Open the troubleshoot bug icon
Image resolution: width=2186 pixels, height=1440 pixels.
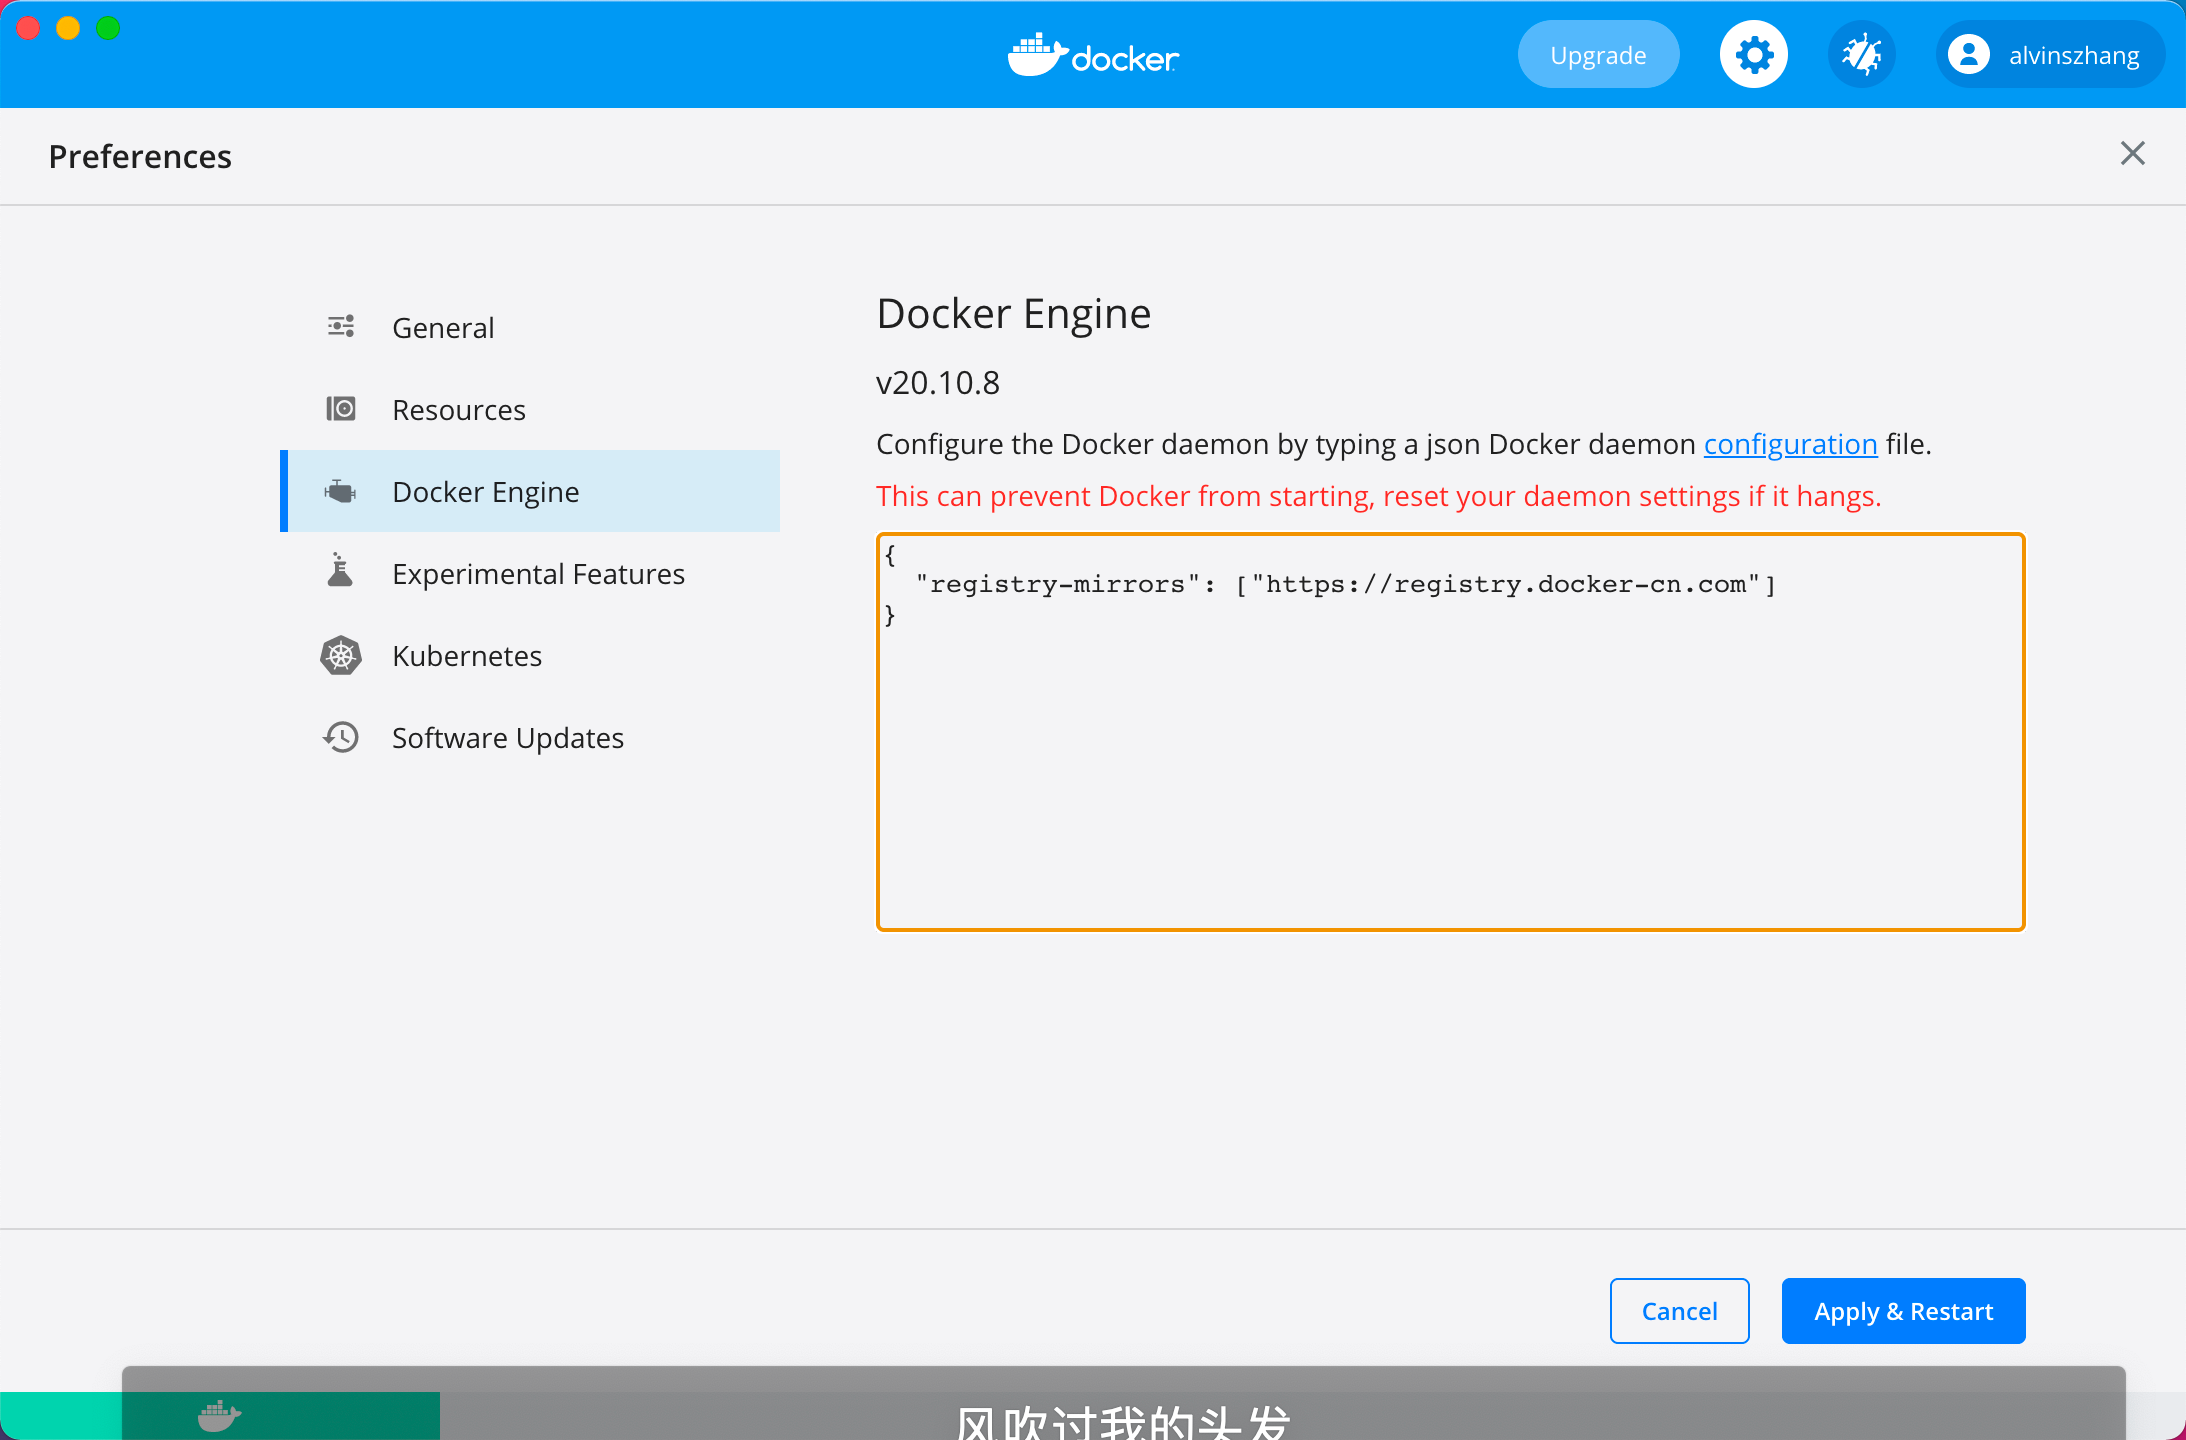point(1861,54)
